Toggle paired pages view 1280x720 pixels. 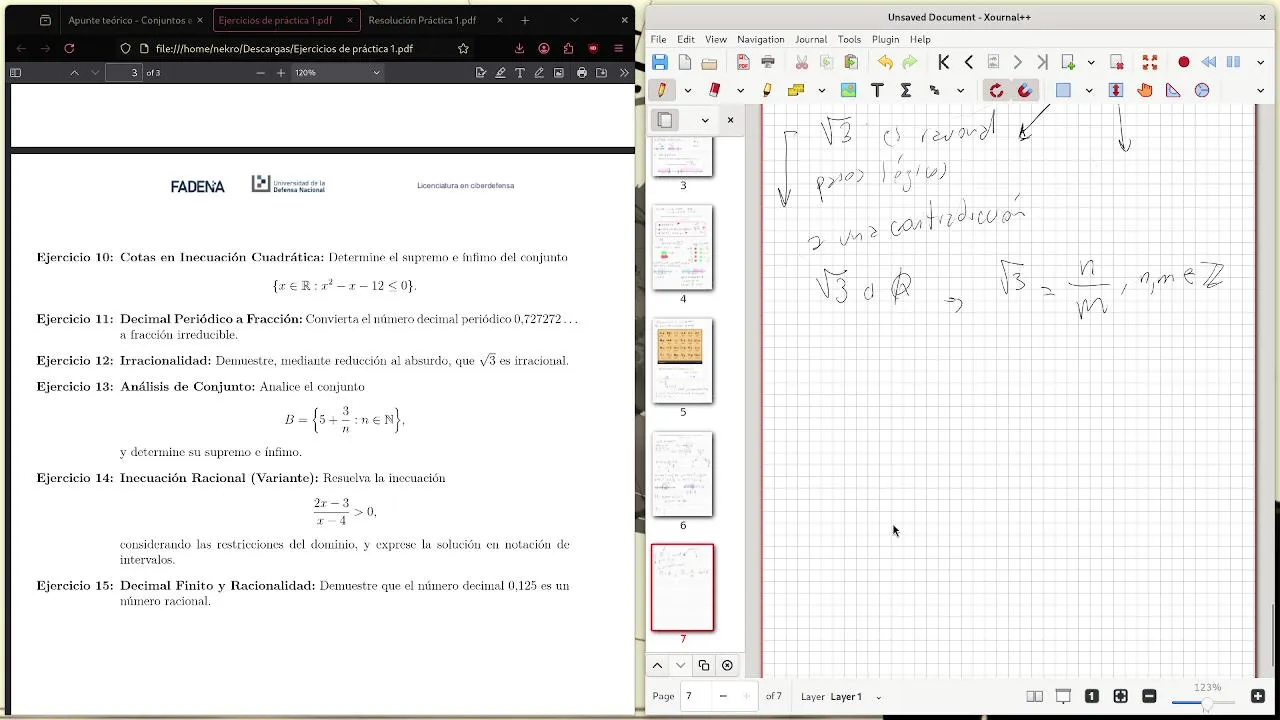1035,696
